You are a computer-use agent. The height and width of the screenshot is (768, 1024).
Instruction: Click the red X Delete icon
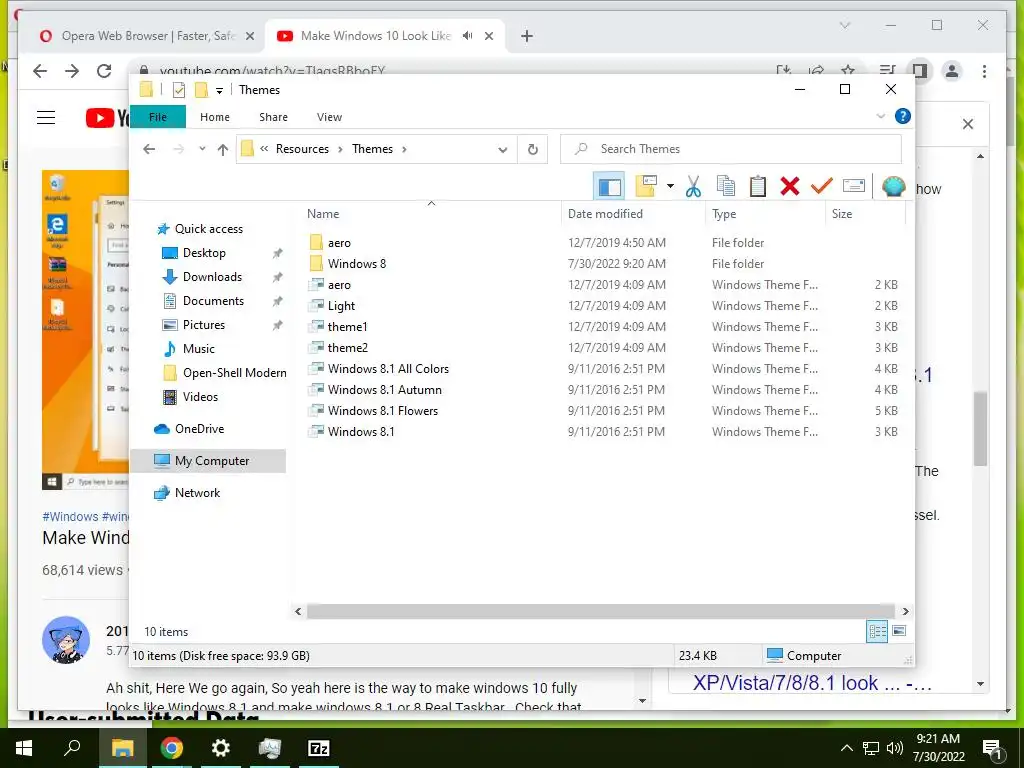point(790,187)
